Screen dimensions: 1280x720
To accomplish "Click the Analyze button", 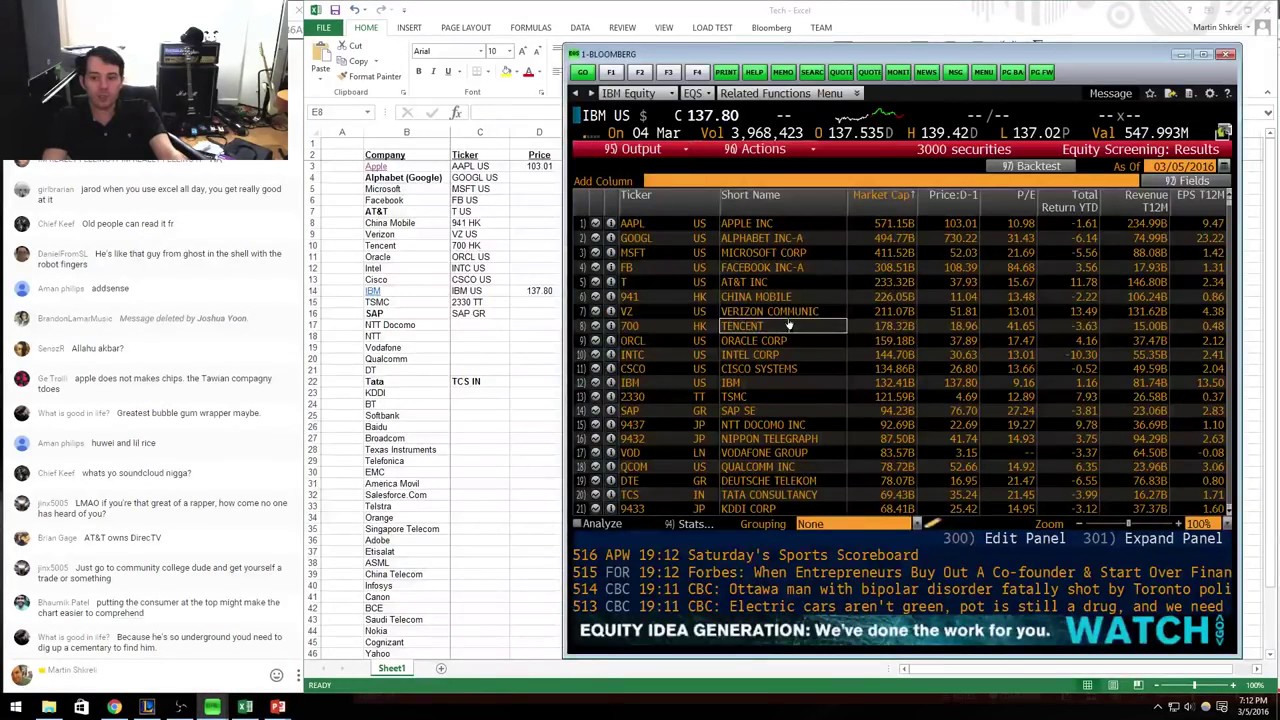I will click(x=598, y=524).
